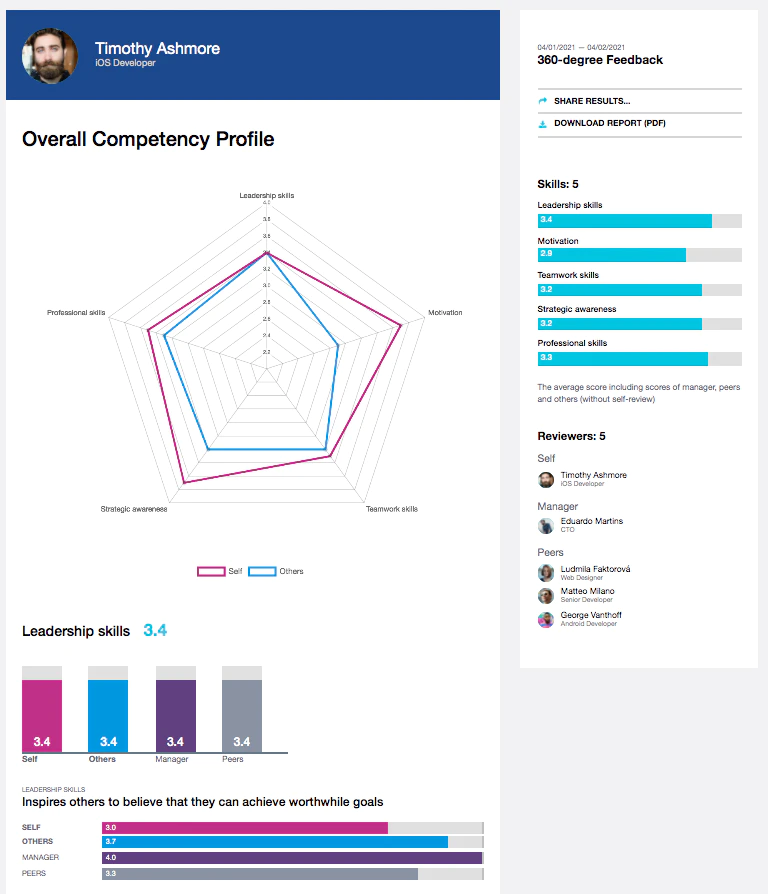This screenshot has height=894, width=768.
Task: Open Timothy Ashmore's header profile photo
Action: [50, 56]
